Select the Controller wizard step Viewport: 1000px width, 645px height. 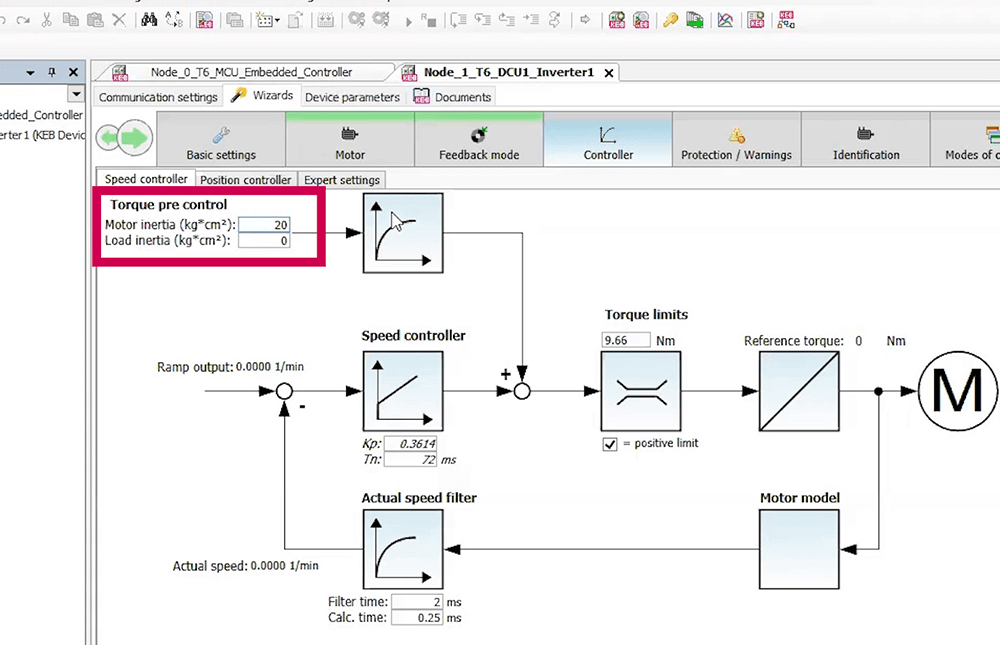(608, 140)
